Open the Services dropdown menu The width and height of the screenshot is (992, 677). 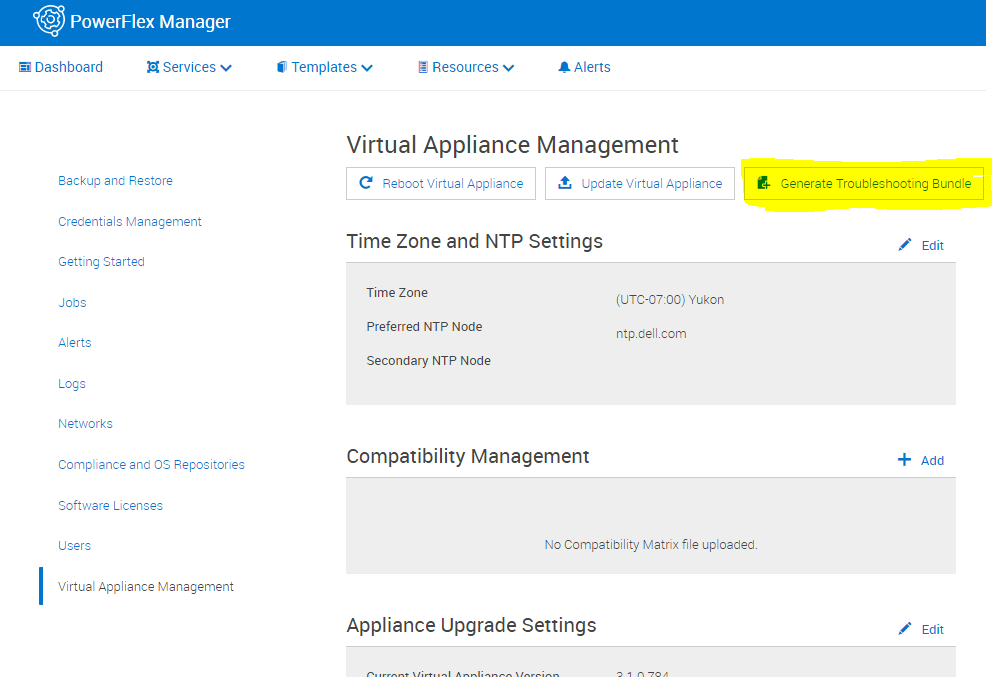[189, 67]
